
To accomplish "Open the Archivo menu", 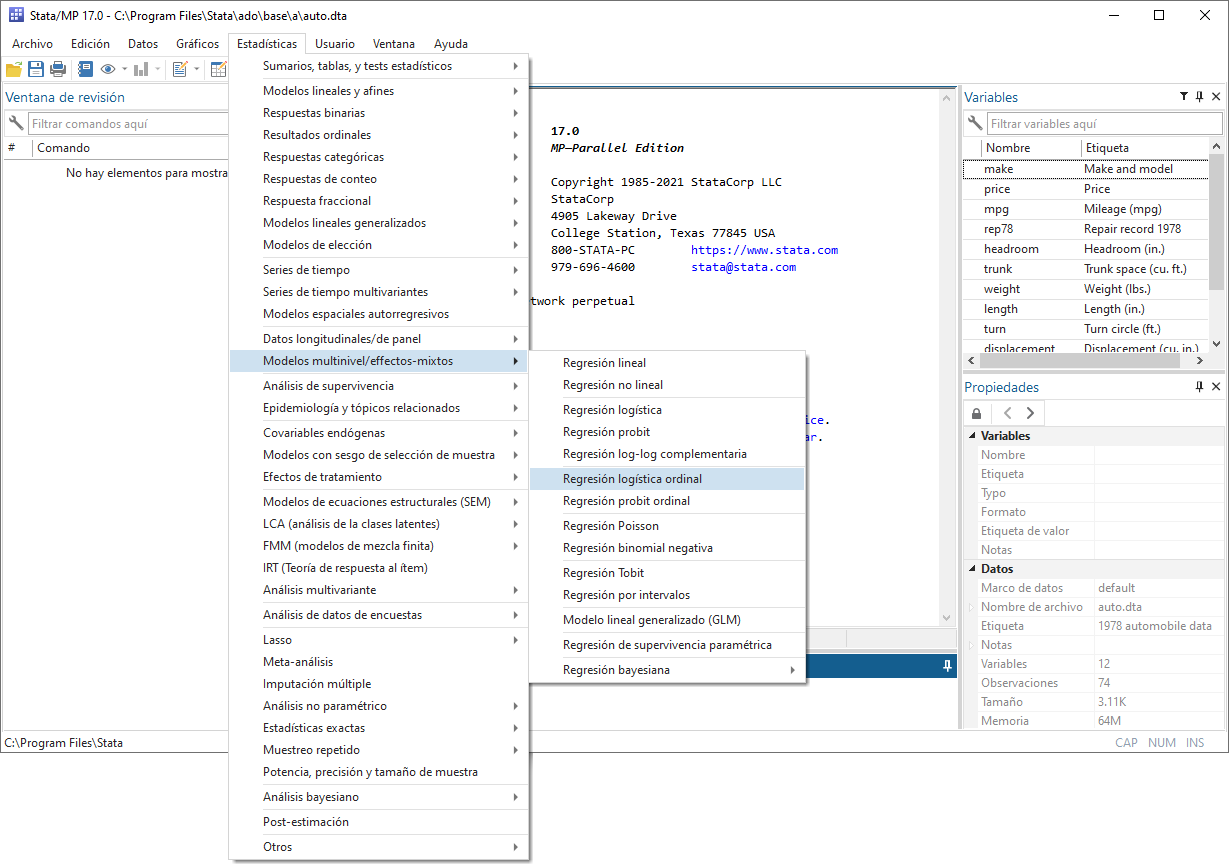I will point(32,44).
